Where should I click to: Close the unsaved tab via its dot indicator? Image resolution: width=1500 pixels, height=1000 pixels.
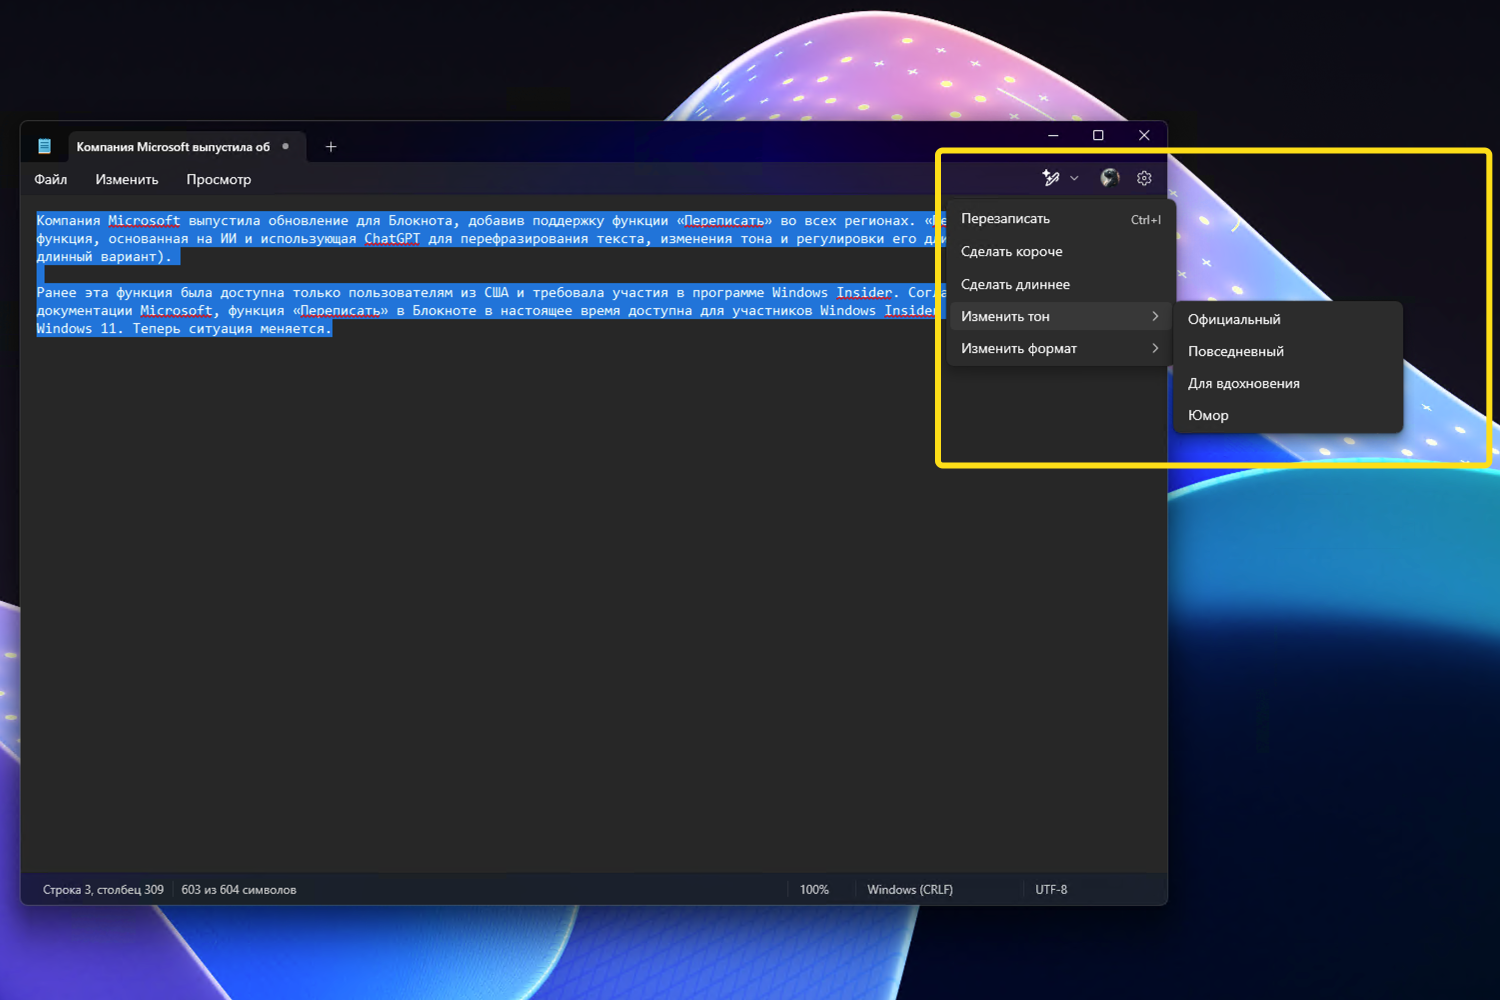(x=286, y=146)
